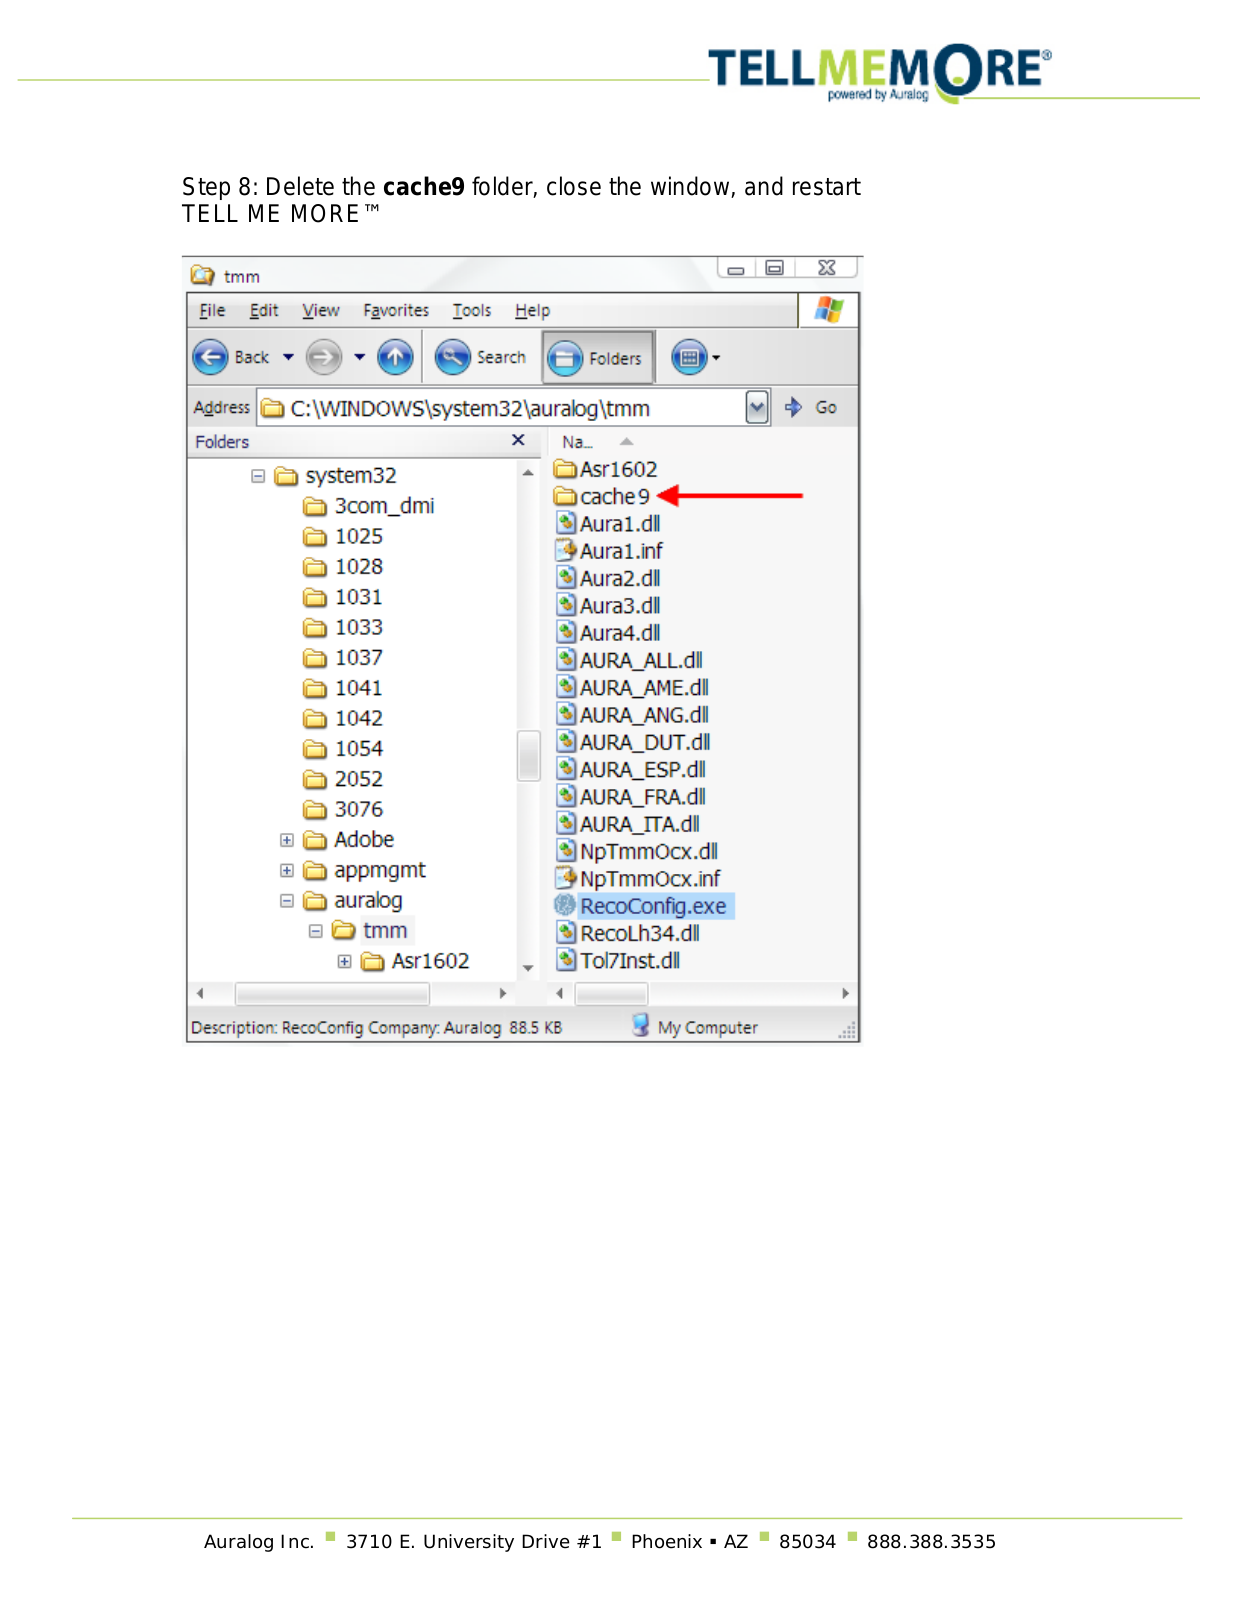Click the RecoConfig.exe file icon
The height and width of the screenshot is (1600, 1237).
click(565, 906)
